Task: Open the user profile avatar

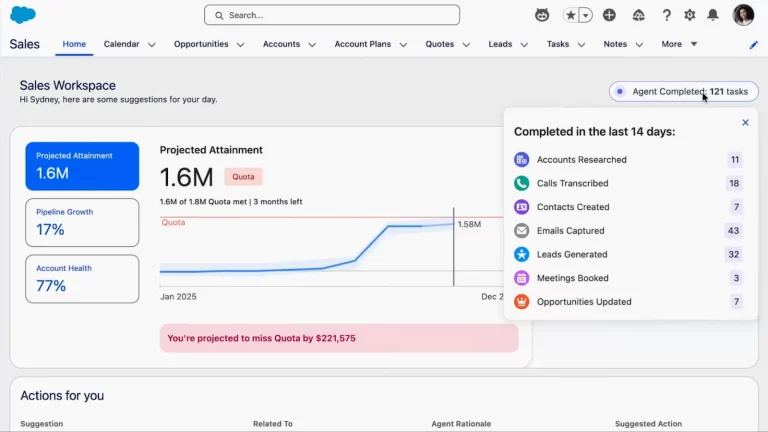Action: point(743,15)
